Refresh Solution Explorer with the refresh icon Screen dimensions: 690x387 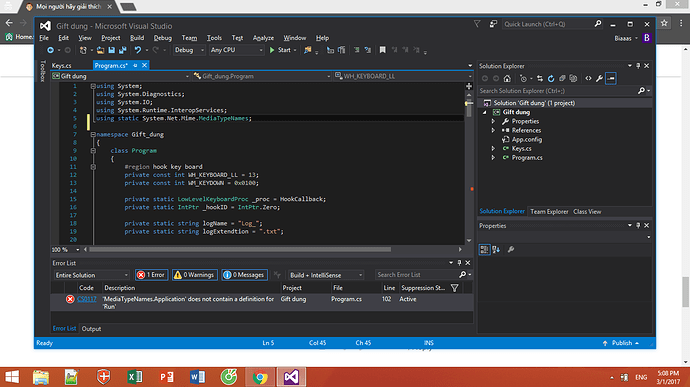tap(551, 78)
